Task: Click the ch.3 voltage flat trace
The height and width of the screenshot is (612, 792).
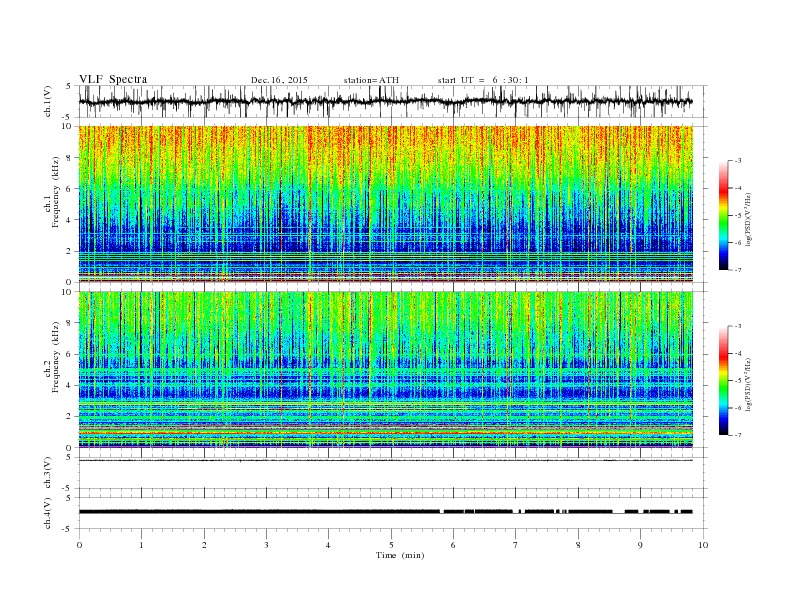Action: pos(385,460)
